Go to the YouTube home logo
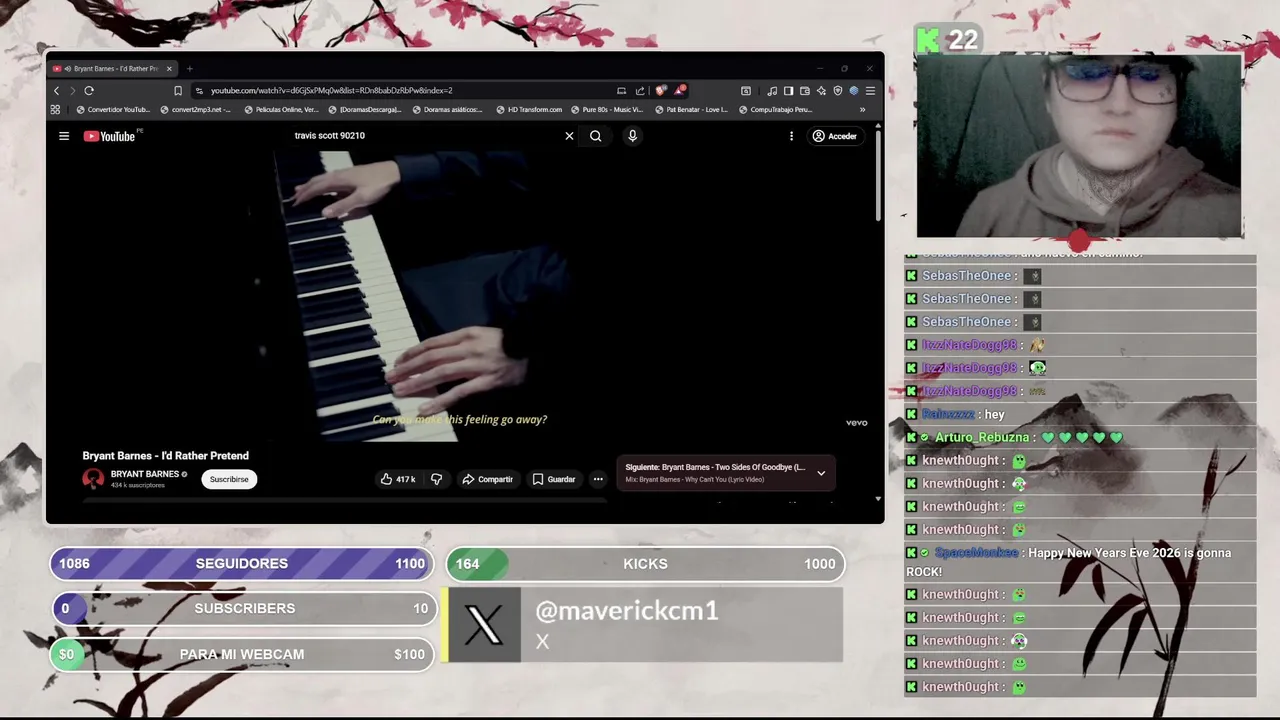The image size is (1280, 720). click(109, 136)
